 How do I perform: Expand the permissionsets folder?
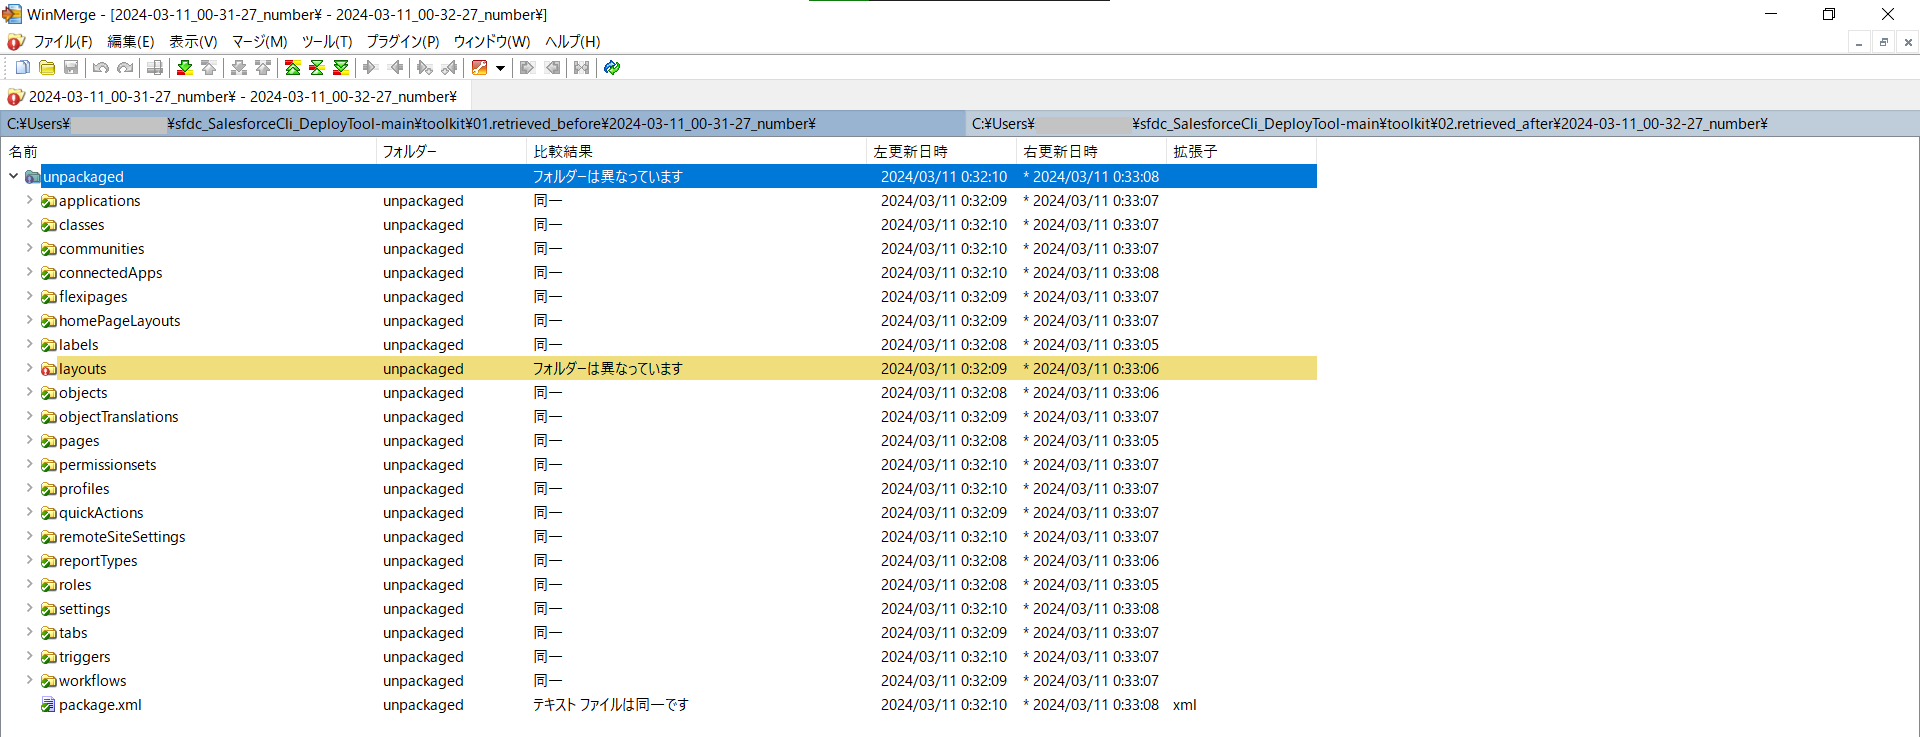[29, 464]
